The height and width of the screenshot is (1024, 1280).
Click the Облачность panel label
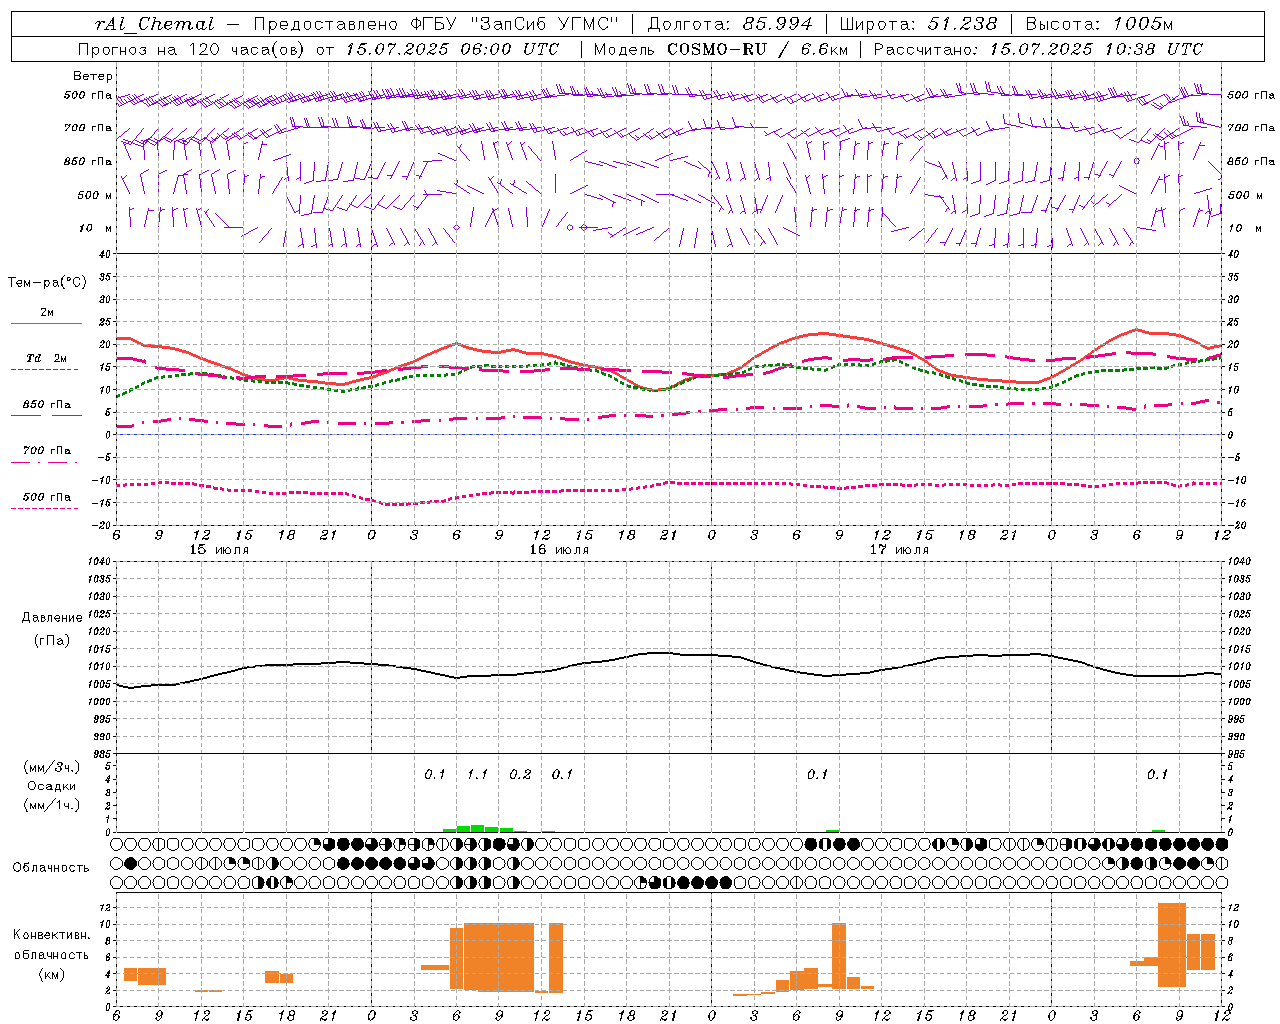click(x=51, y=868)
